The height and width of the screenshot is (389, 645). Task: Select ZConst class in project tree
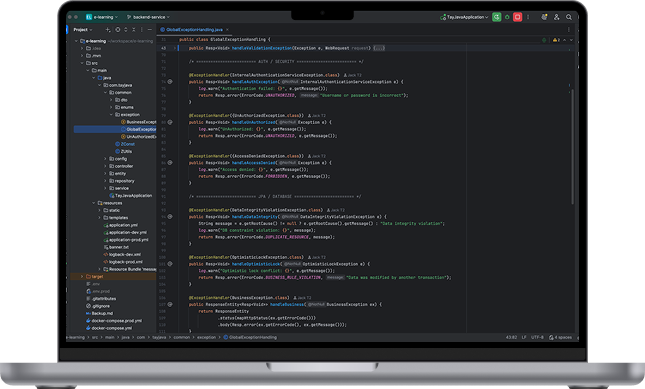pyautogui.click(x=125, y=144)
